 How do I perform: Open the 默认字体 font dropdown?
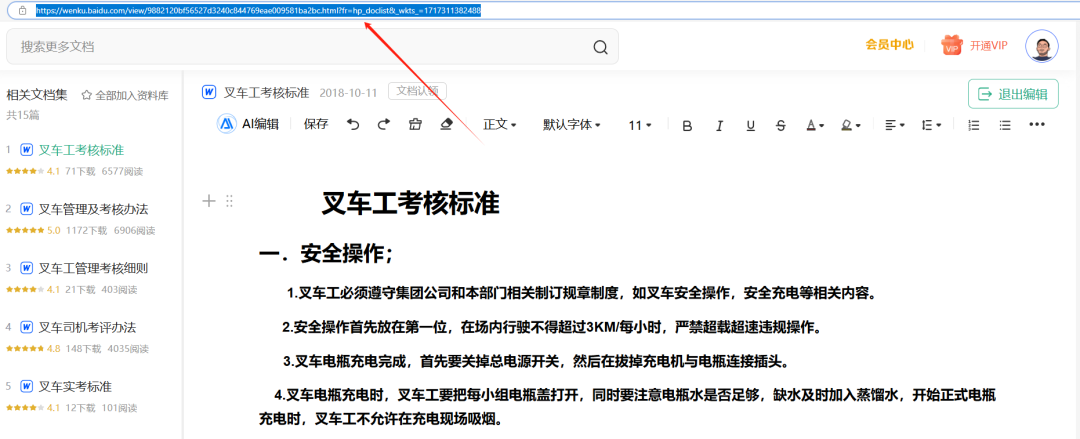(x=571, y=125)
